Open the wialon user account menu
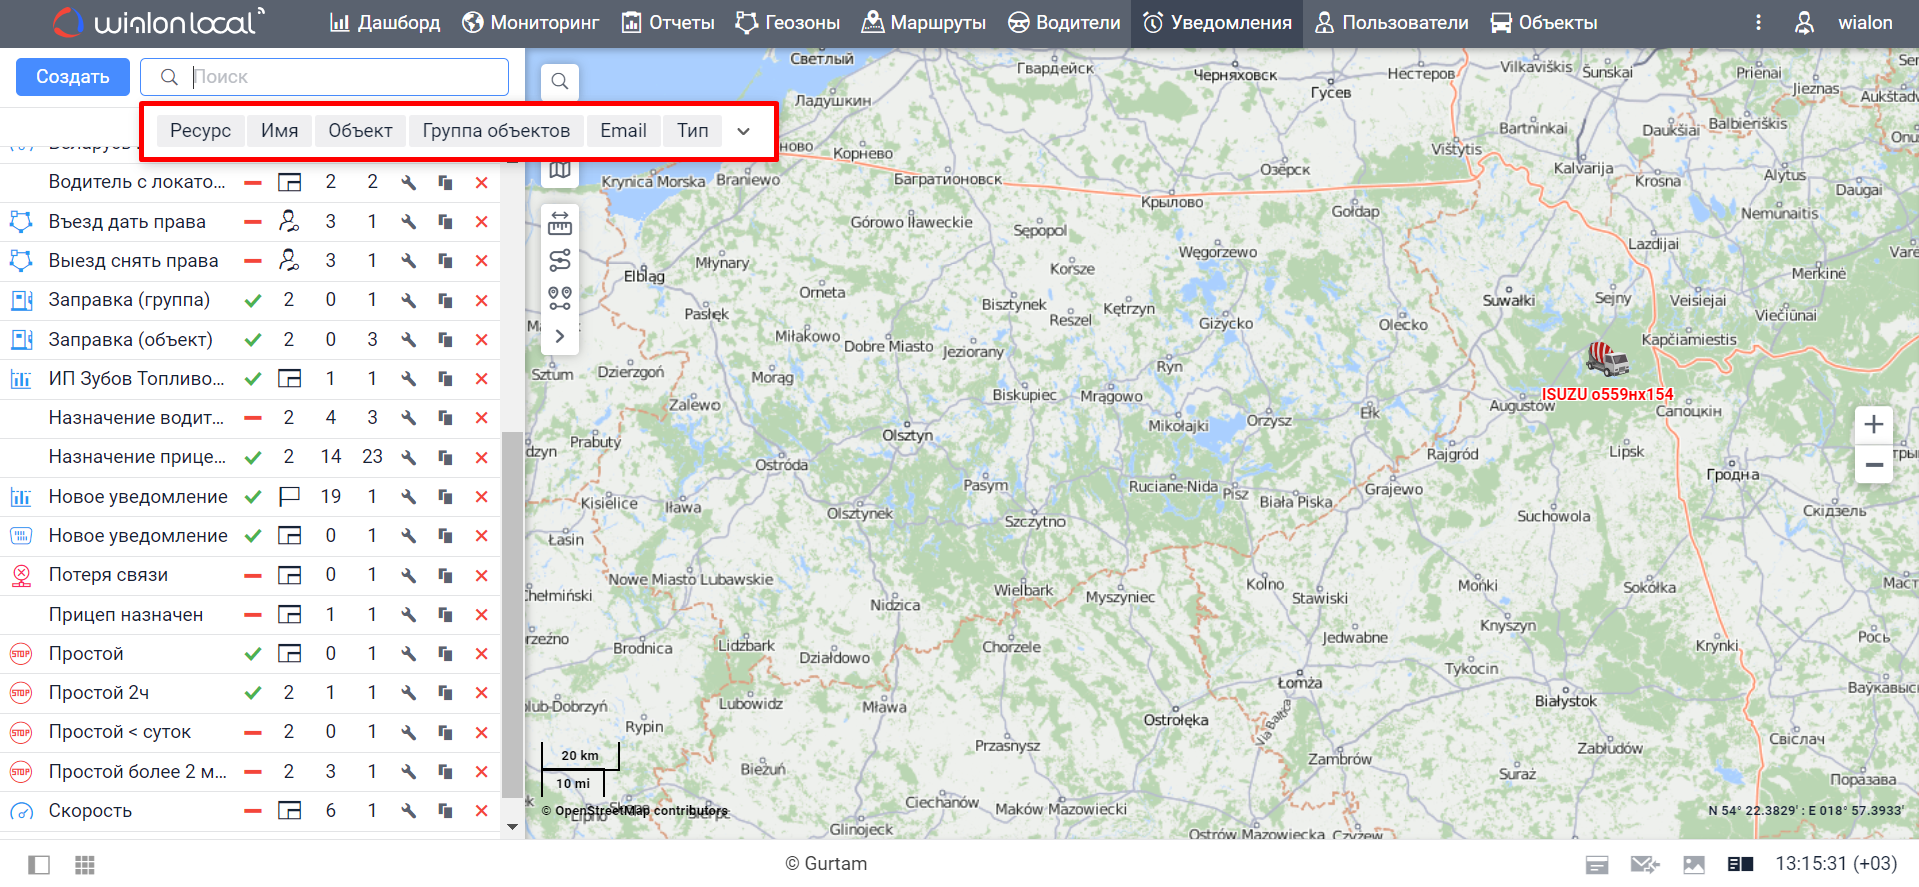Image resolution: width=1919 pixels, height=887 pixels. (1844, 22)
